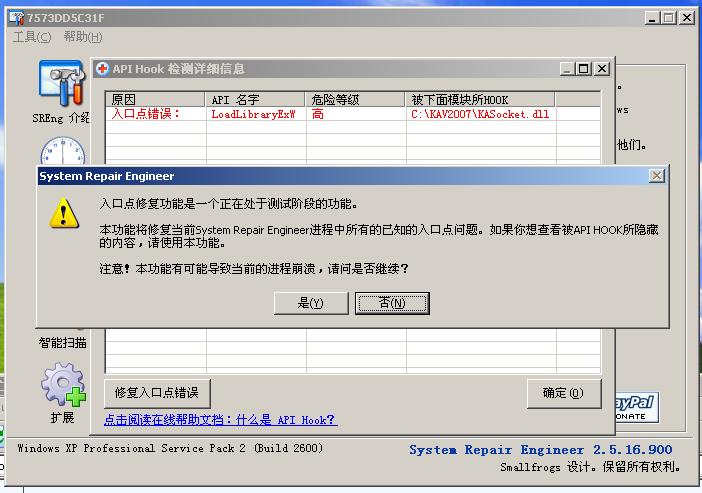The height and width of the screenshot is (493, 702).
Task: Select the 扩展 gear icon in sidebar
Action: pyautogui.click(x=63, y=385)
